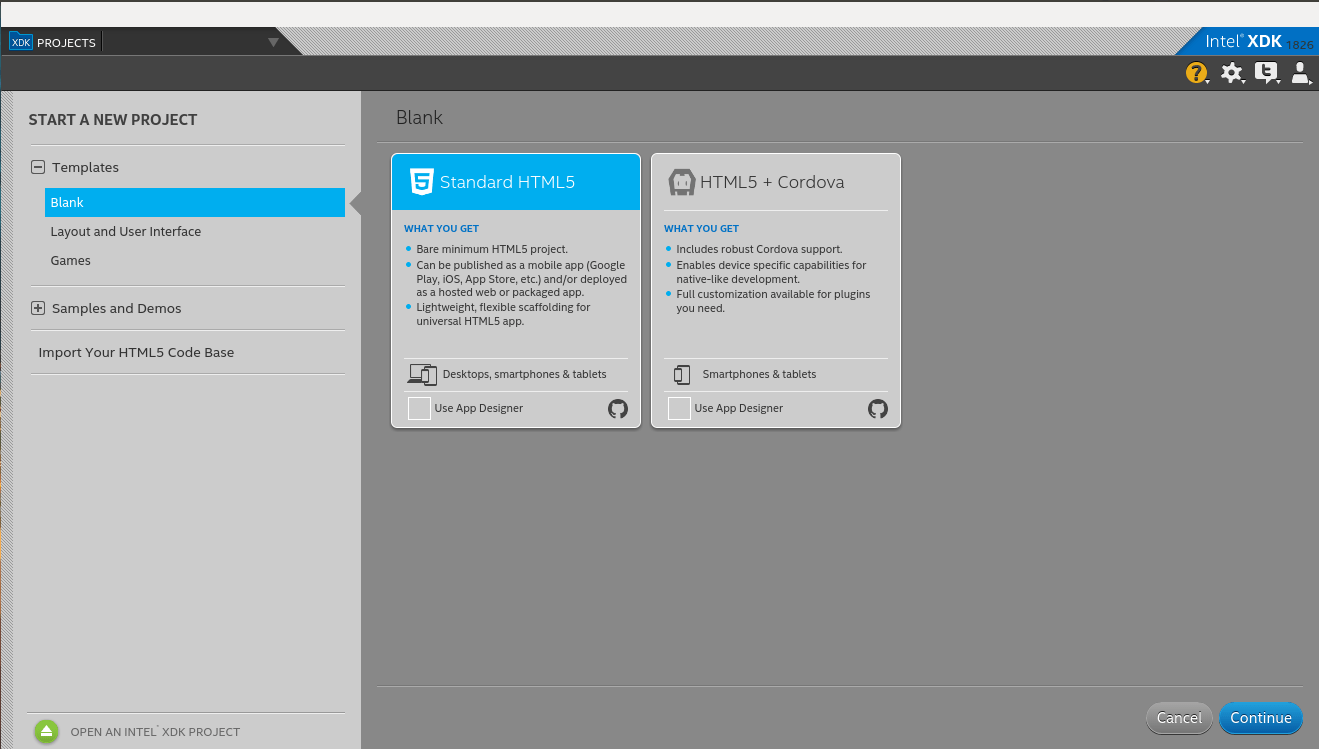Enable Use App Designer for Standard HTML5
The image size is (1319, 749).
[x=418, y=408]
